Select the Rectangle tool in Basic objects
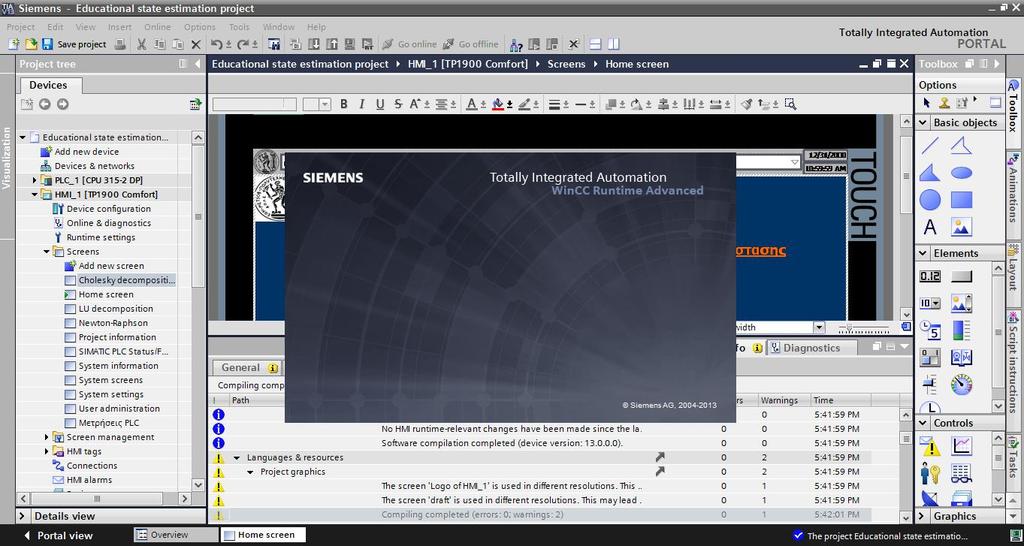Image resolution: width=1024 pixels, height=546 pixels. coord(961,200)
